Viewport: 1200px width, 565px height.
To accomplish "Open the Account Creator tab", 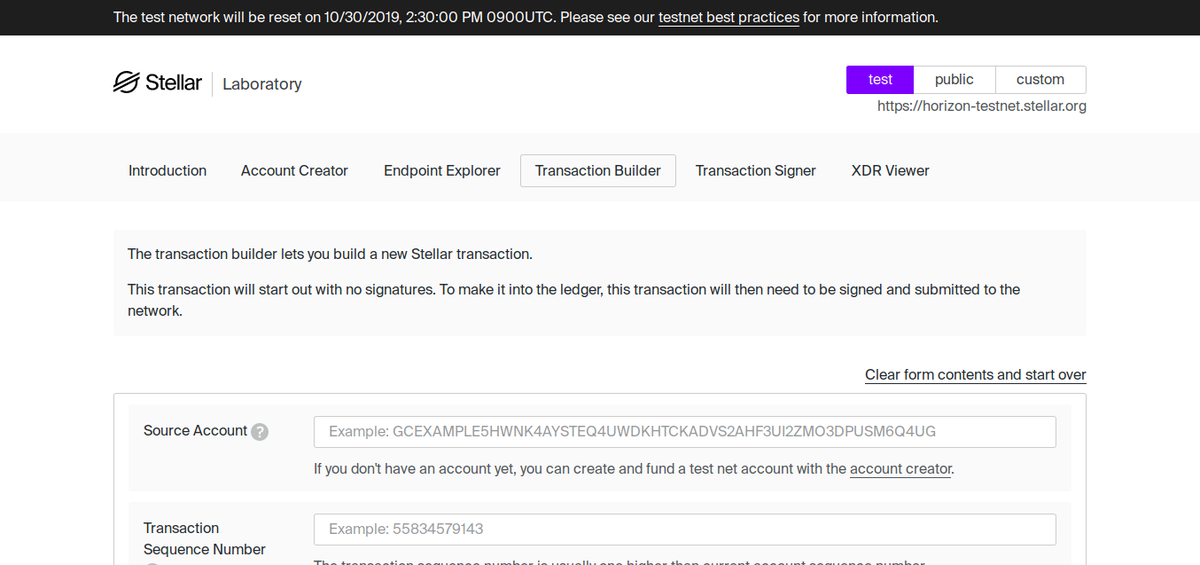I will coord(294,171).
